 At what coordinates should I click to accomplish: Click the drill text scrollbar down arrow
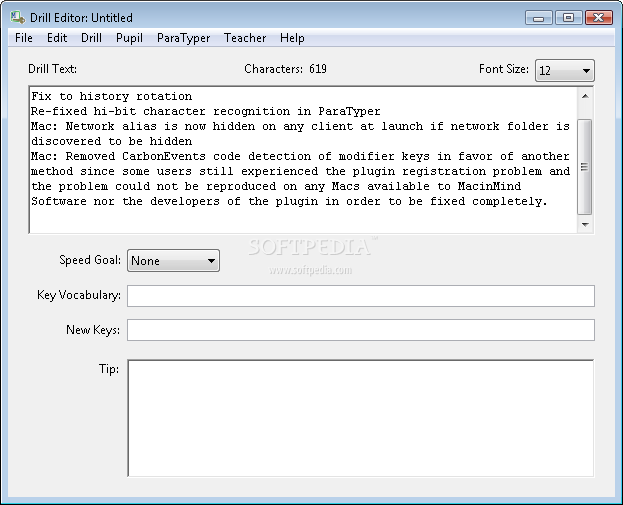tap(585, 224)
